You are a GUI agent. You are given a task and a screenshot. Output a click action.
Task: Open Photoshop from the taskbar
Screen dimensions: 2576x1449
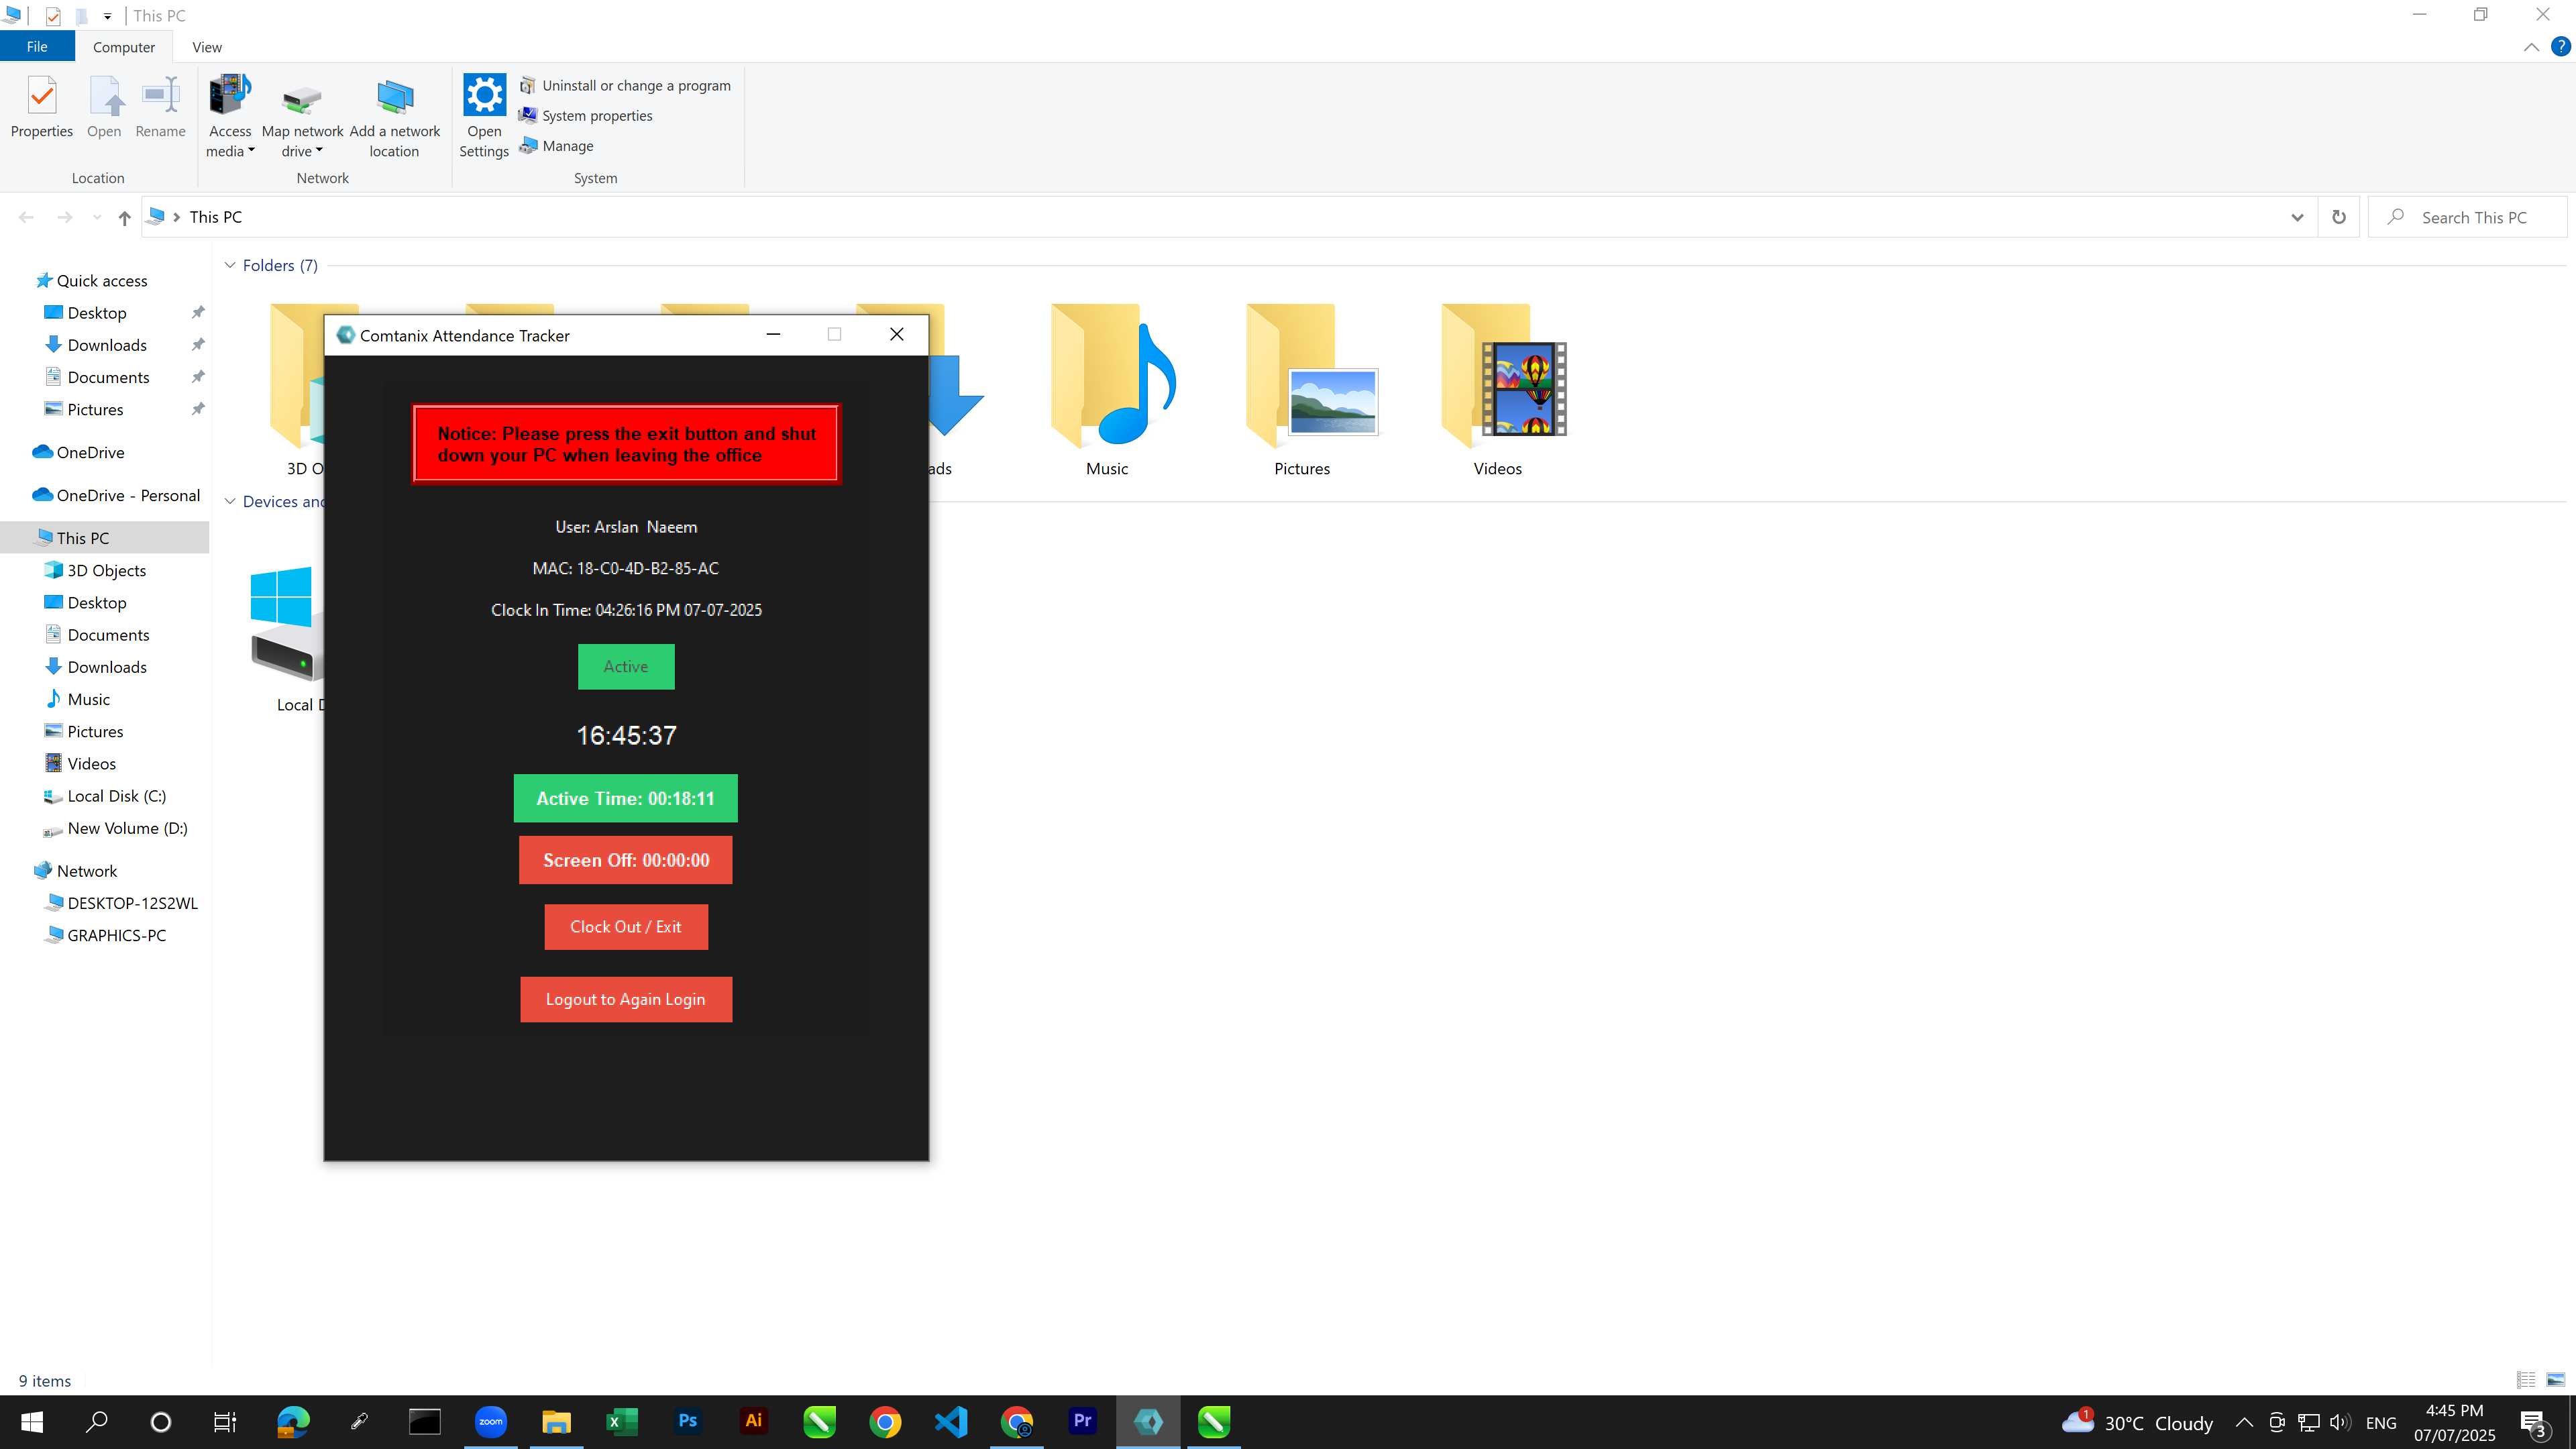coord(688,1422)
